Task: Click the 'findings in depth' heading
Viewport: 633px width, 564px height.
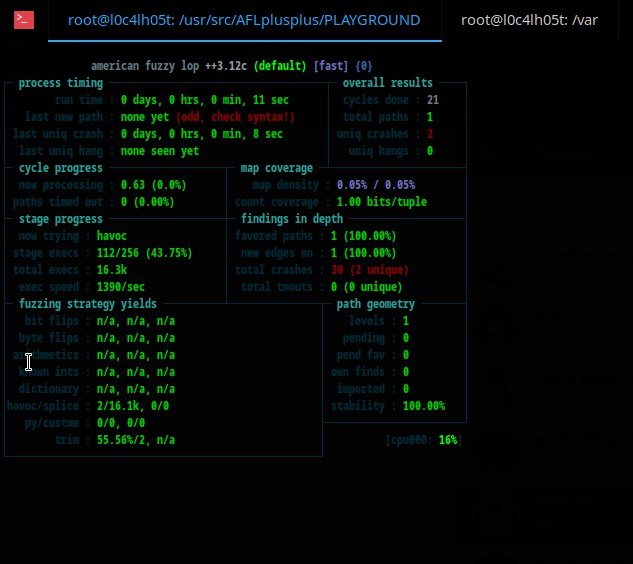Action: pos(292,219)
